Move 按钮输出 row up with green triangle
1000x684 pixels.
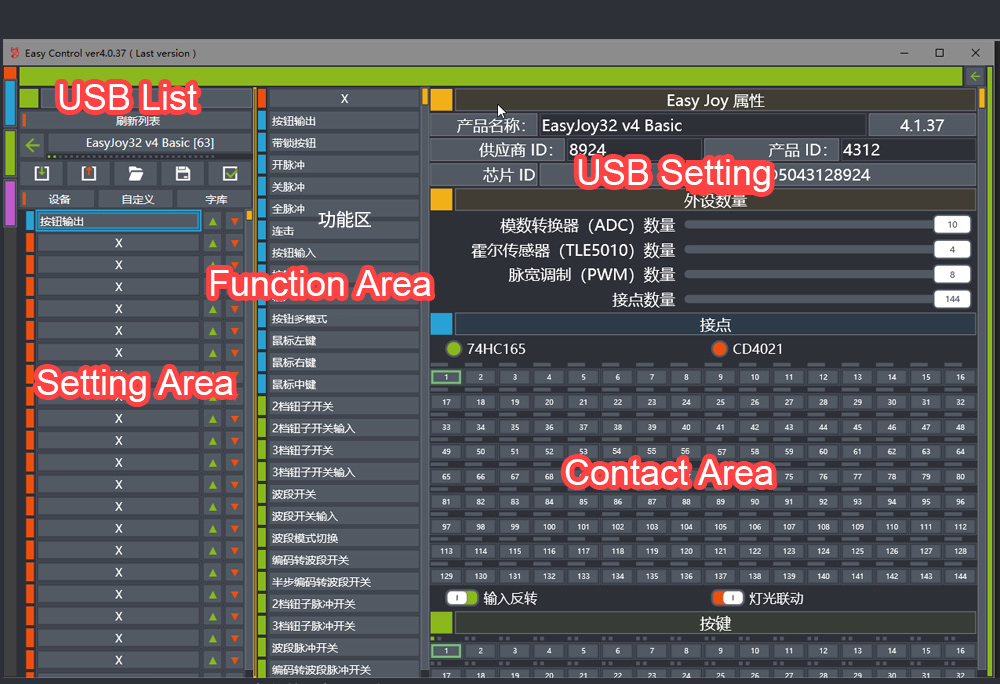pyautogui.click(x=213, y=221)
